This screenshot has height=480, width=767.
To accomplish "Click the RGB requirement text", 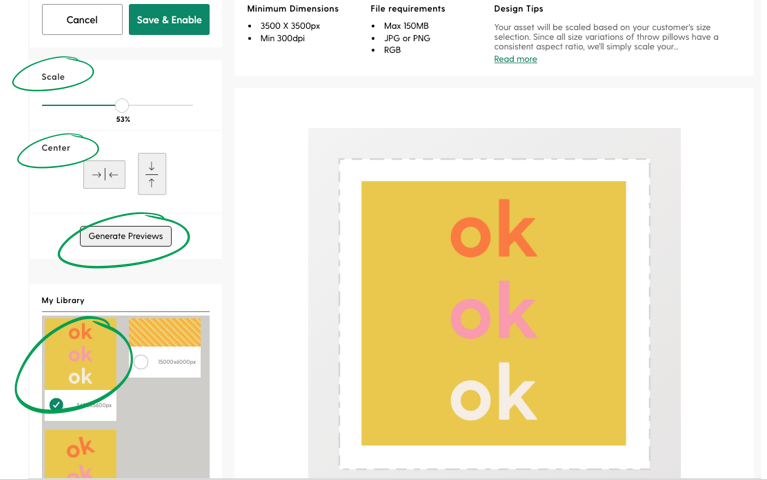I will 392,50.
